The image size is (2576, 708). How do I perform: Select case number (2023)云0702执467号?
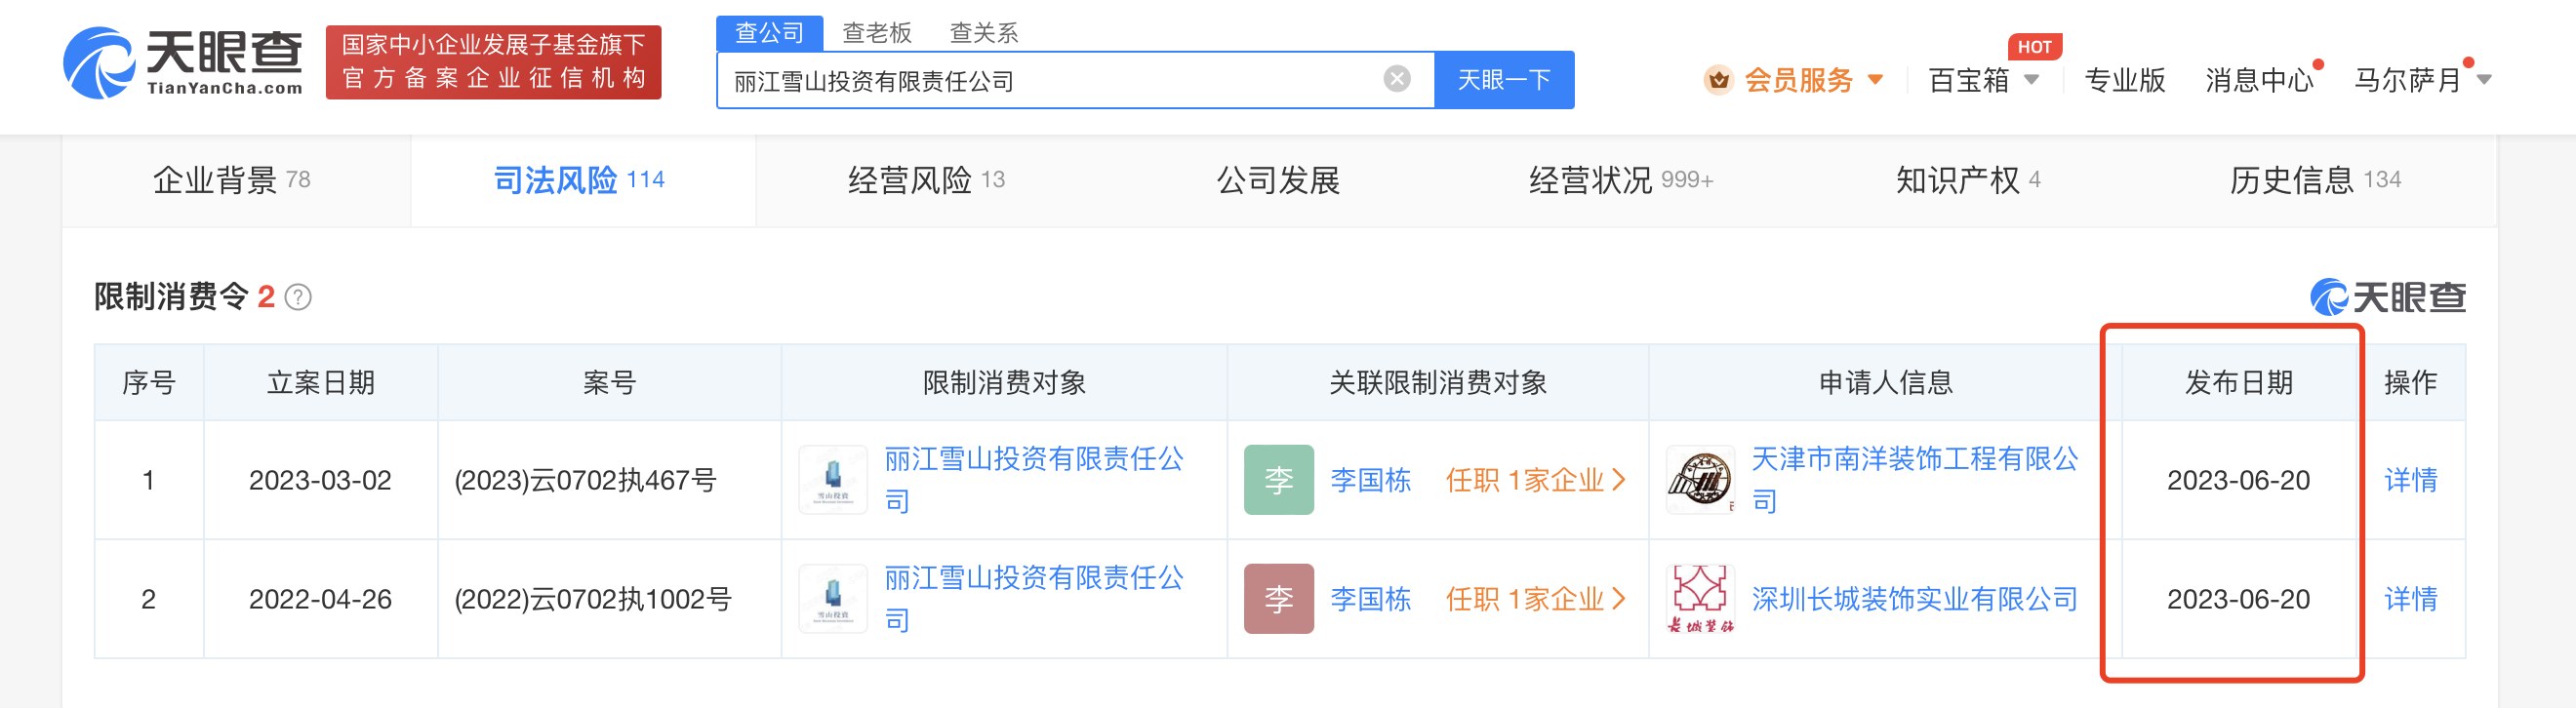click(x=585, y=480)
